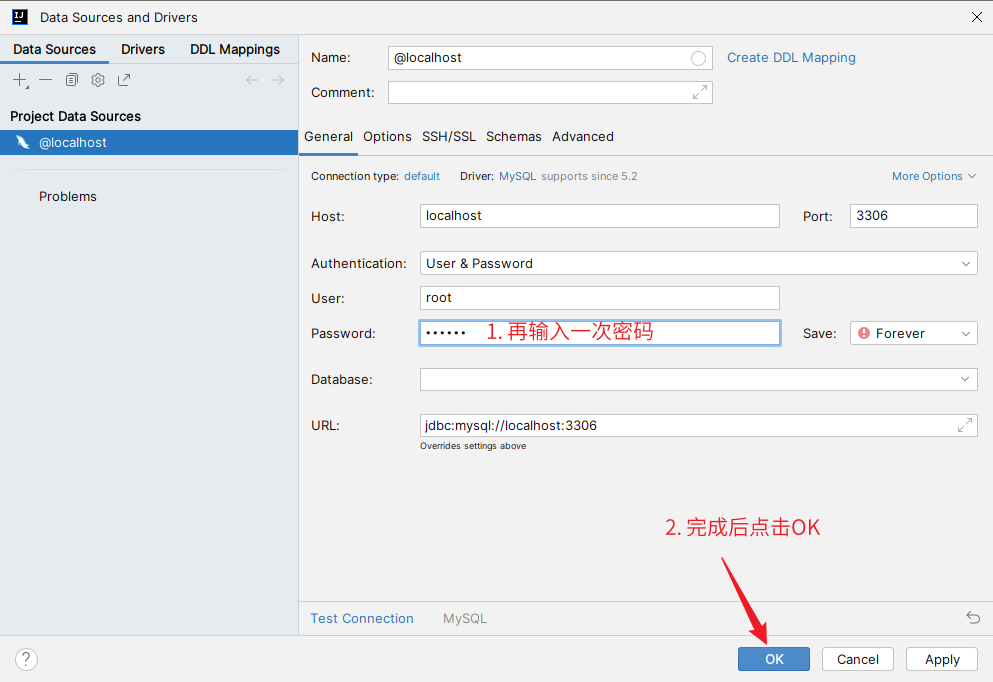This screenshot has width=993, height=682.
Task: Click the Test Connection link
Action: pos(362,619)
